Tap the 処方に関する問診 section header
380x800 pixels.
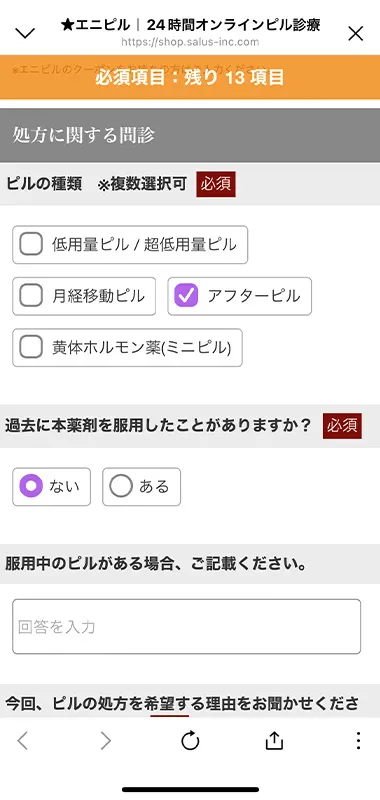tap(190, 135)
